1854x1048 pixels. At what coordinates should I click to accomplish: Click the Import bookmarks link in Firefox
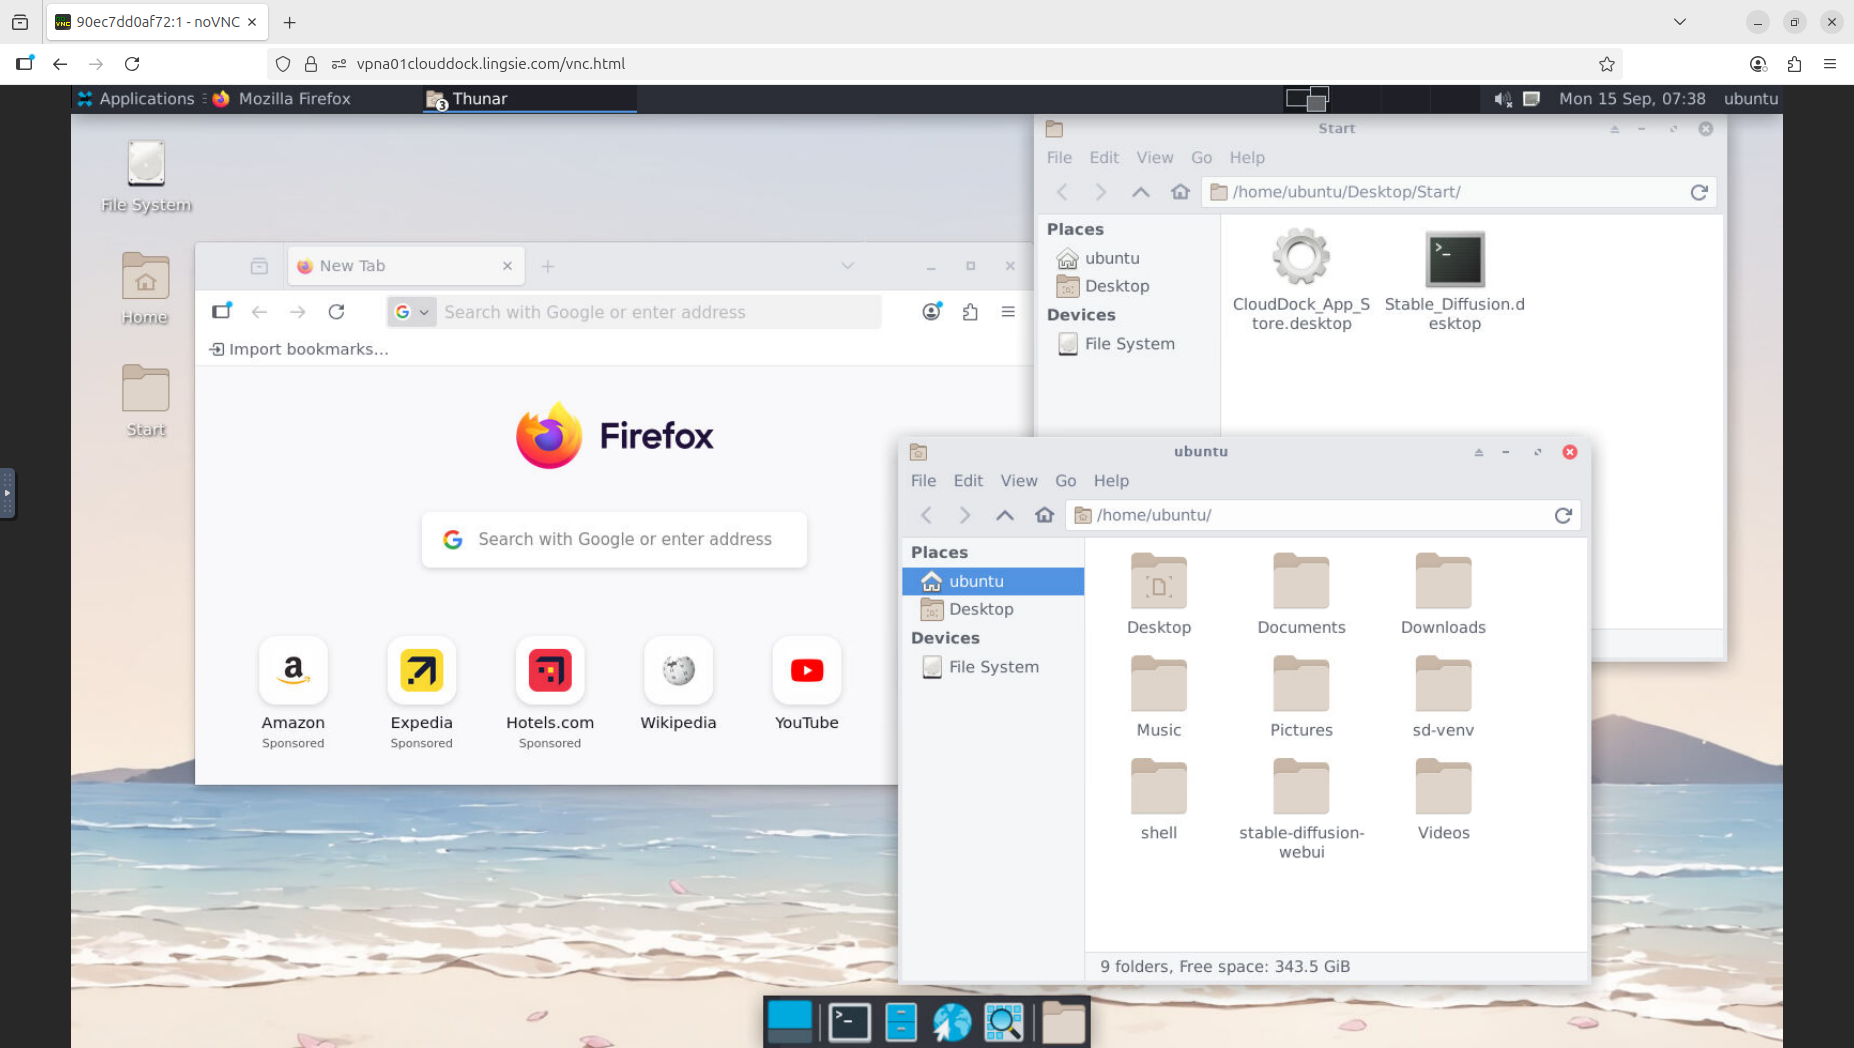[298, 348]
